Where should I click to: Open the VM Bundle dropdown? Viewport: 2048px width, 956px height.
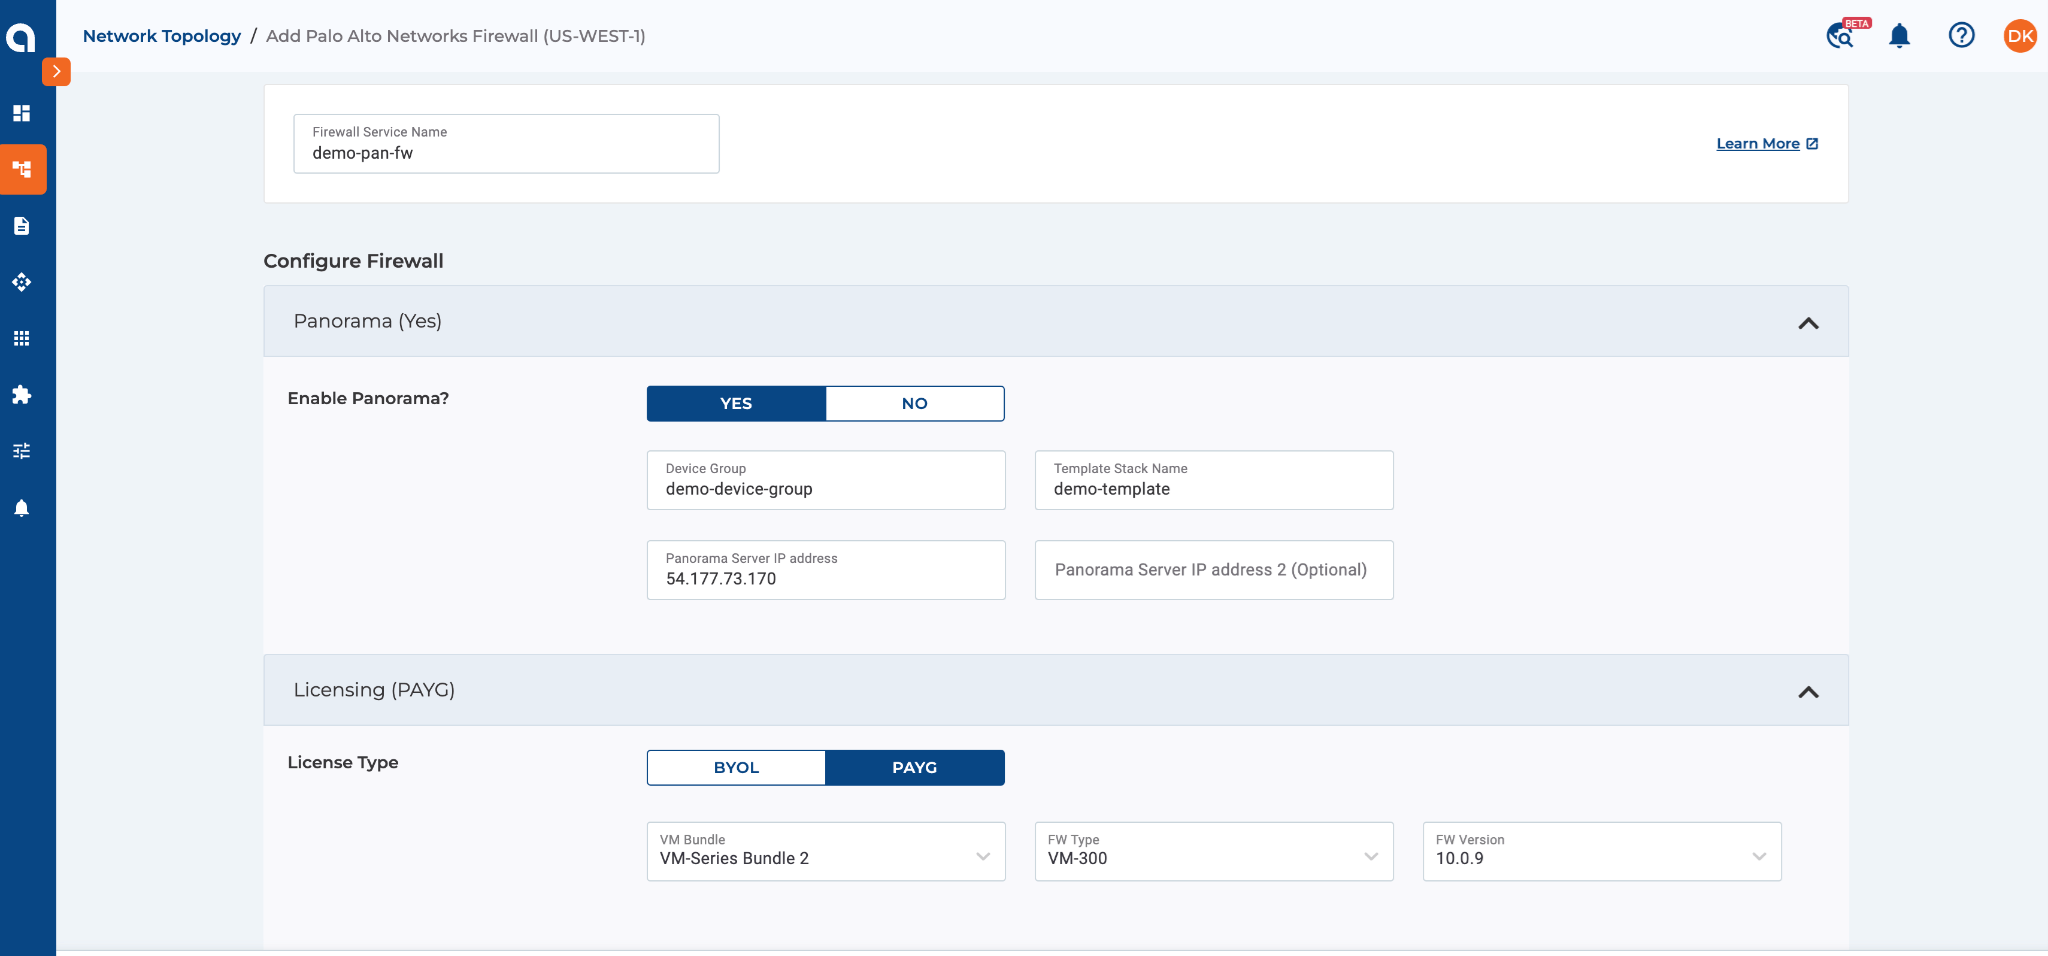tap(826, 851)
